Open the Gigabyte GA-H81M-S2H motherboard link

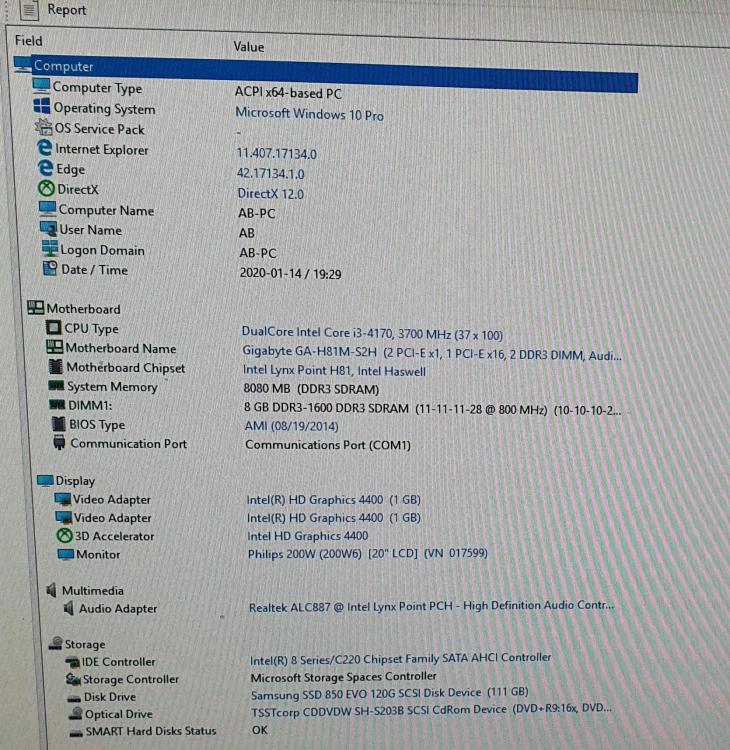(431, 353)
